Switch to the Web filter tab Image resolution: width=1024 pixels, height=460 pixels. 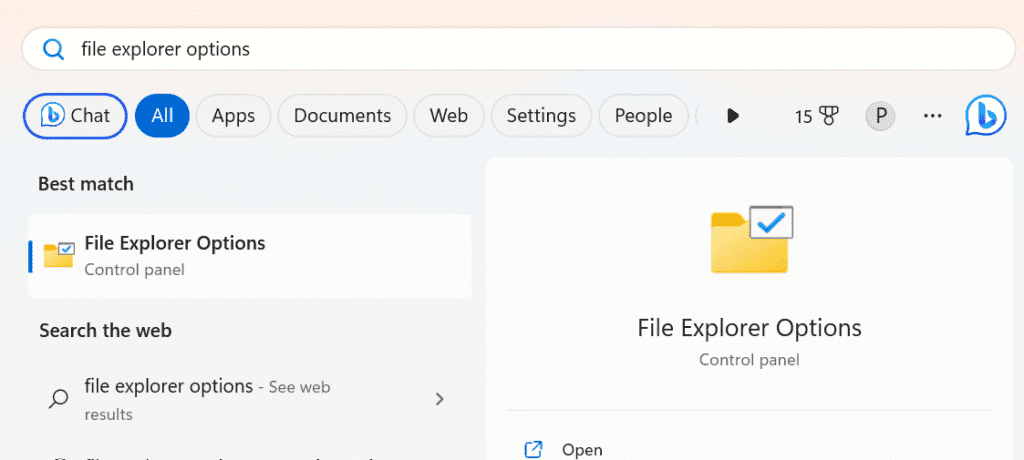[449, 116]
